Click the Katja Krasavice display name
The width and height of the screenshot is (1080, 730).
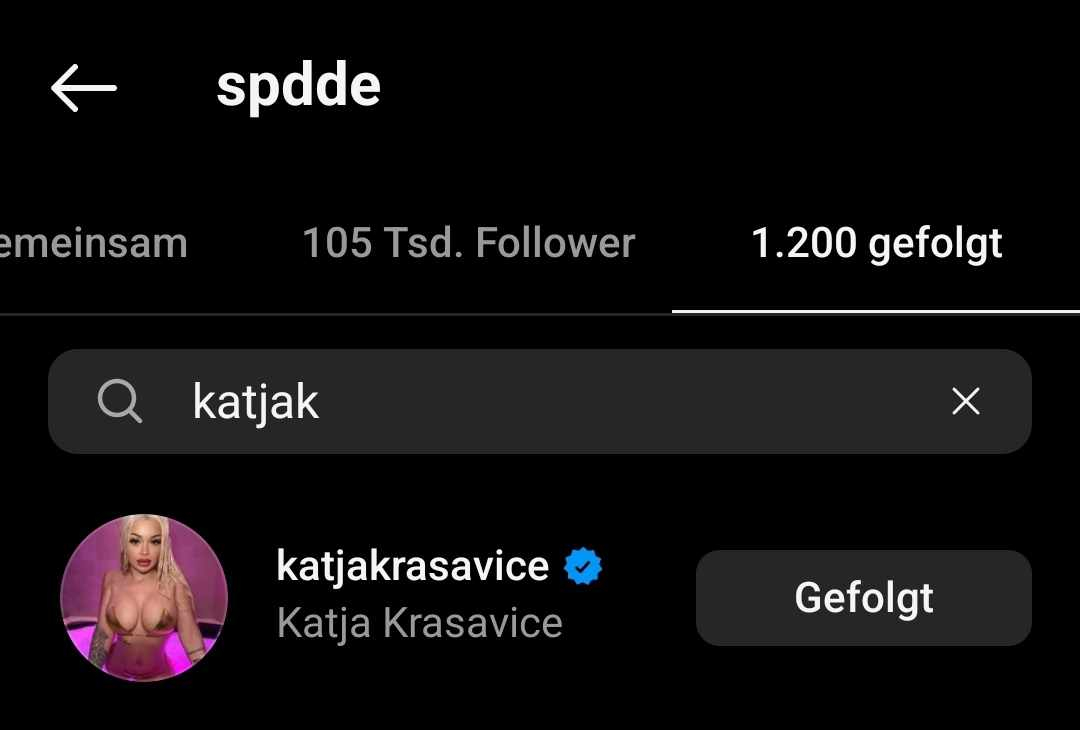click(419, 623)
